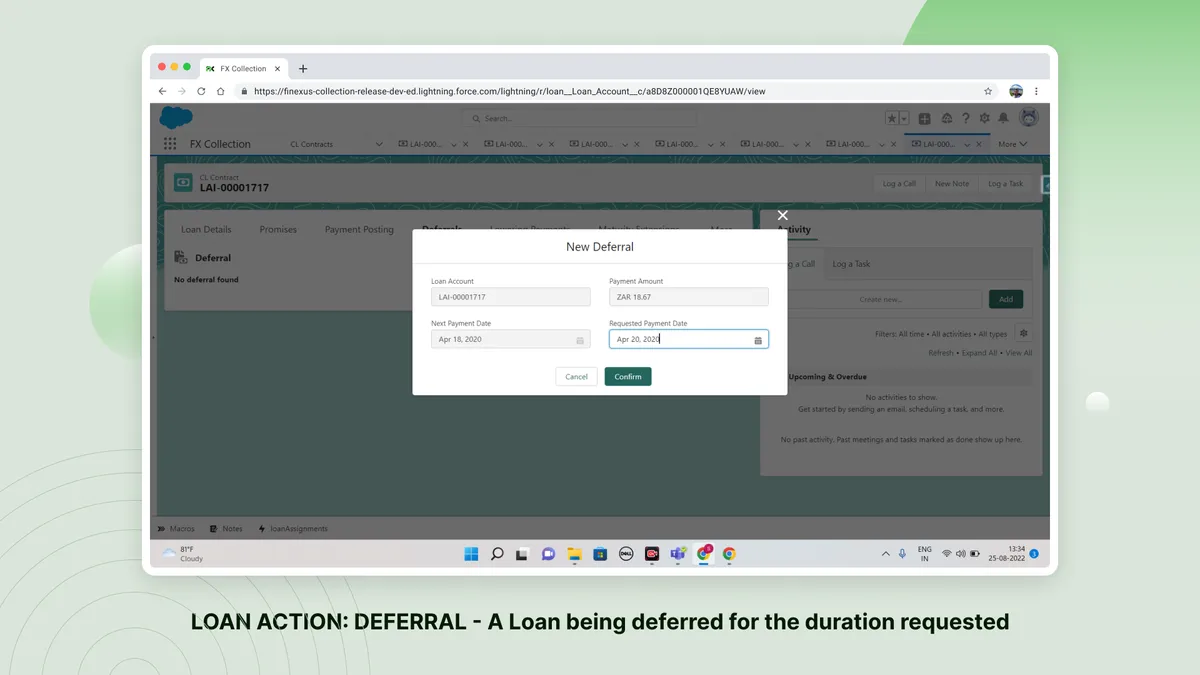Switch to the Promises tab

pyautogui.click(x=278, y=229)
